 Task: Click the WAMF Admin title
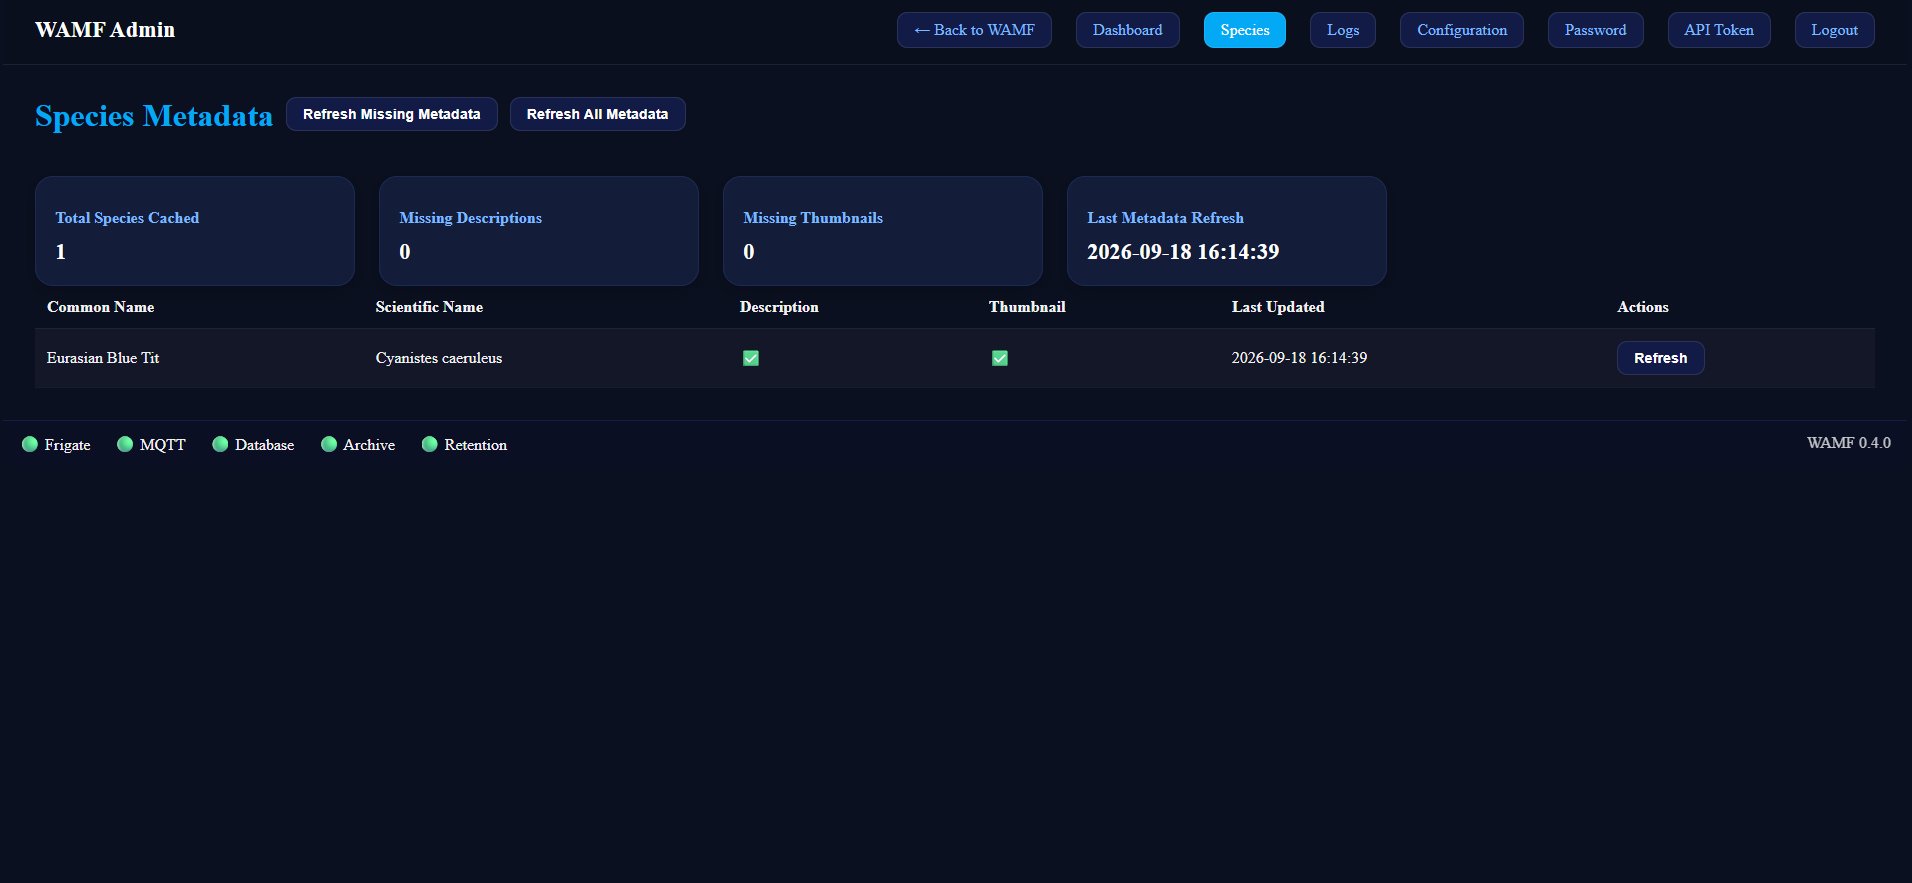click(105, 30)
